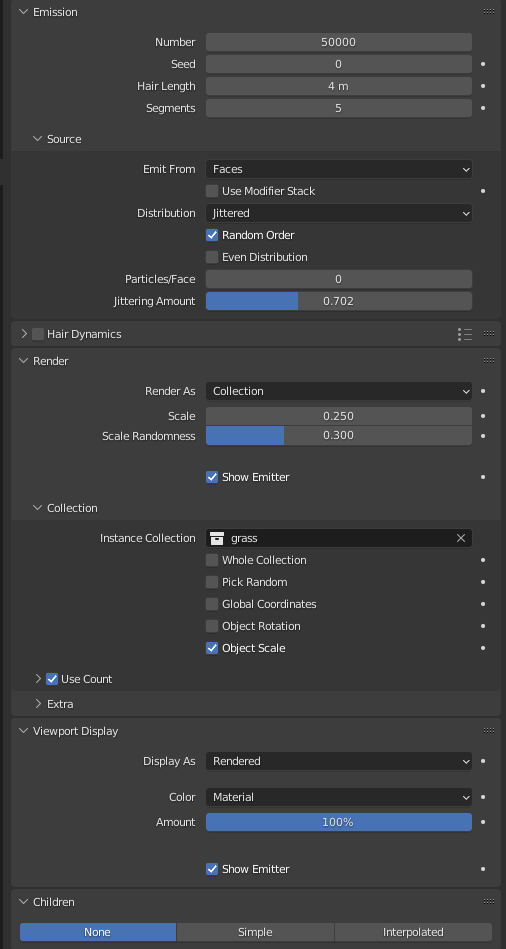Open the Render As dropdown
The image size is (506, 949).
point(338,392)
